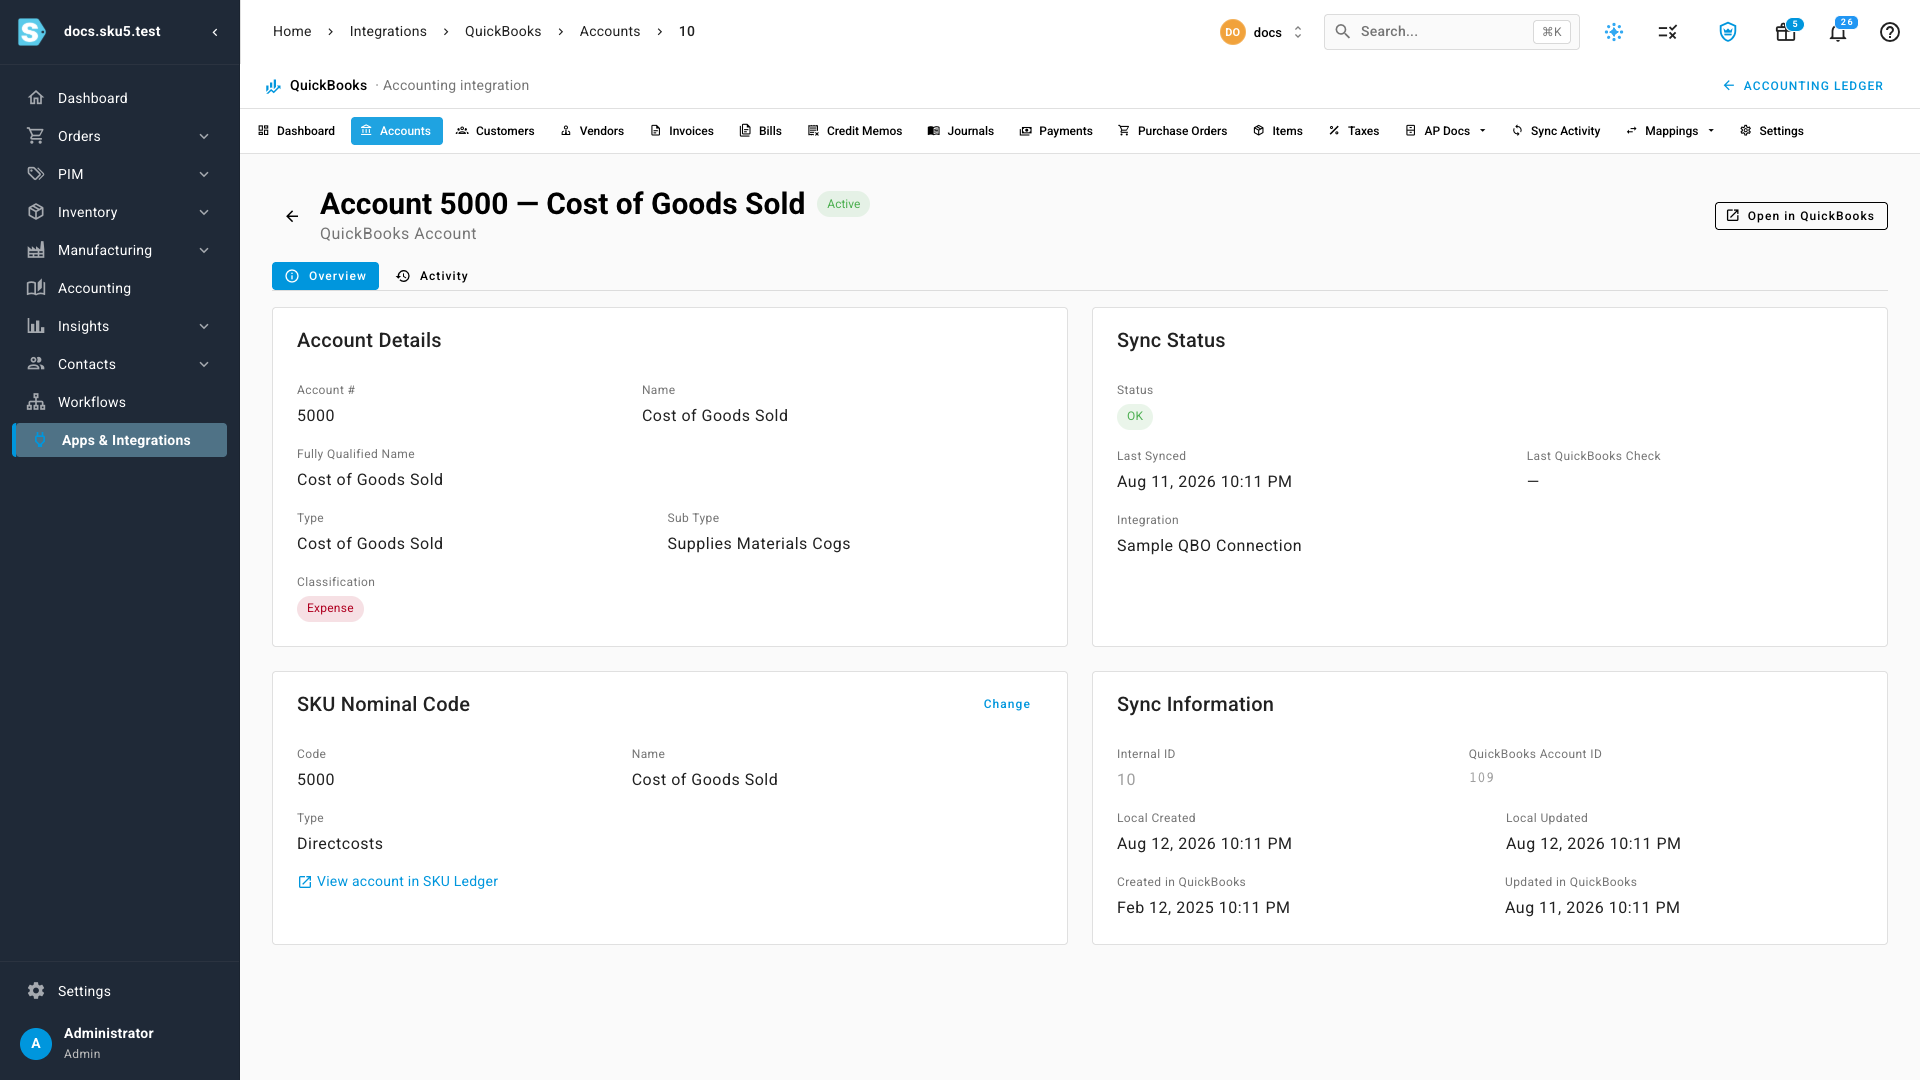The width and height of the screenshot is (1920, 1080).
Task: Open notifications bell with badge 26
Action: [x=1838, y=32]
